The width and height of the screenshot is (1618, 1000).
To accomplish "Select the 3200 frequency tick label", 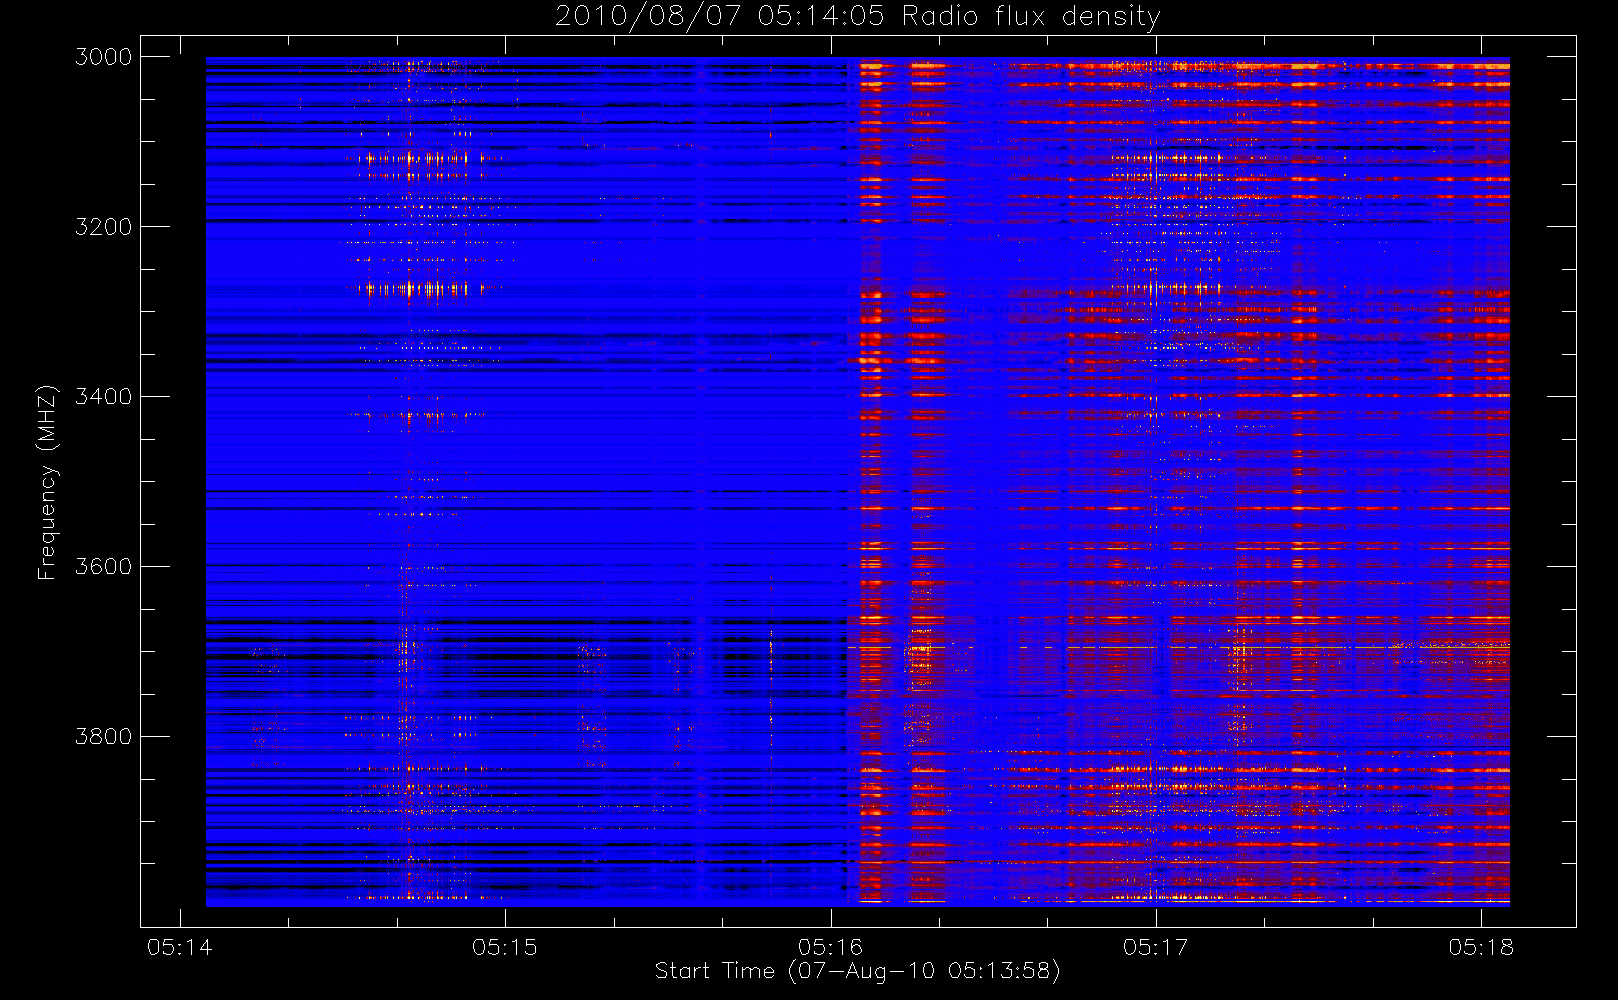I will coord(104,227).
